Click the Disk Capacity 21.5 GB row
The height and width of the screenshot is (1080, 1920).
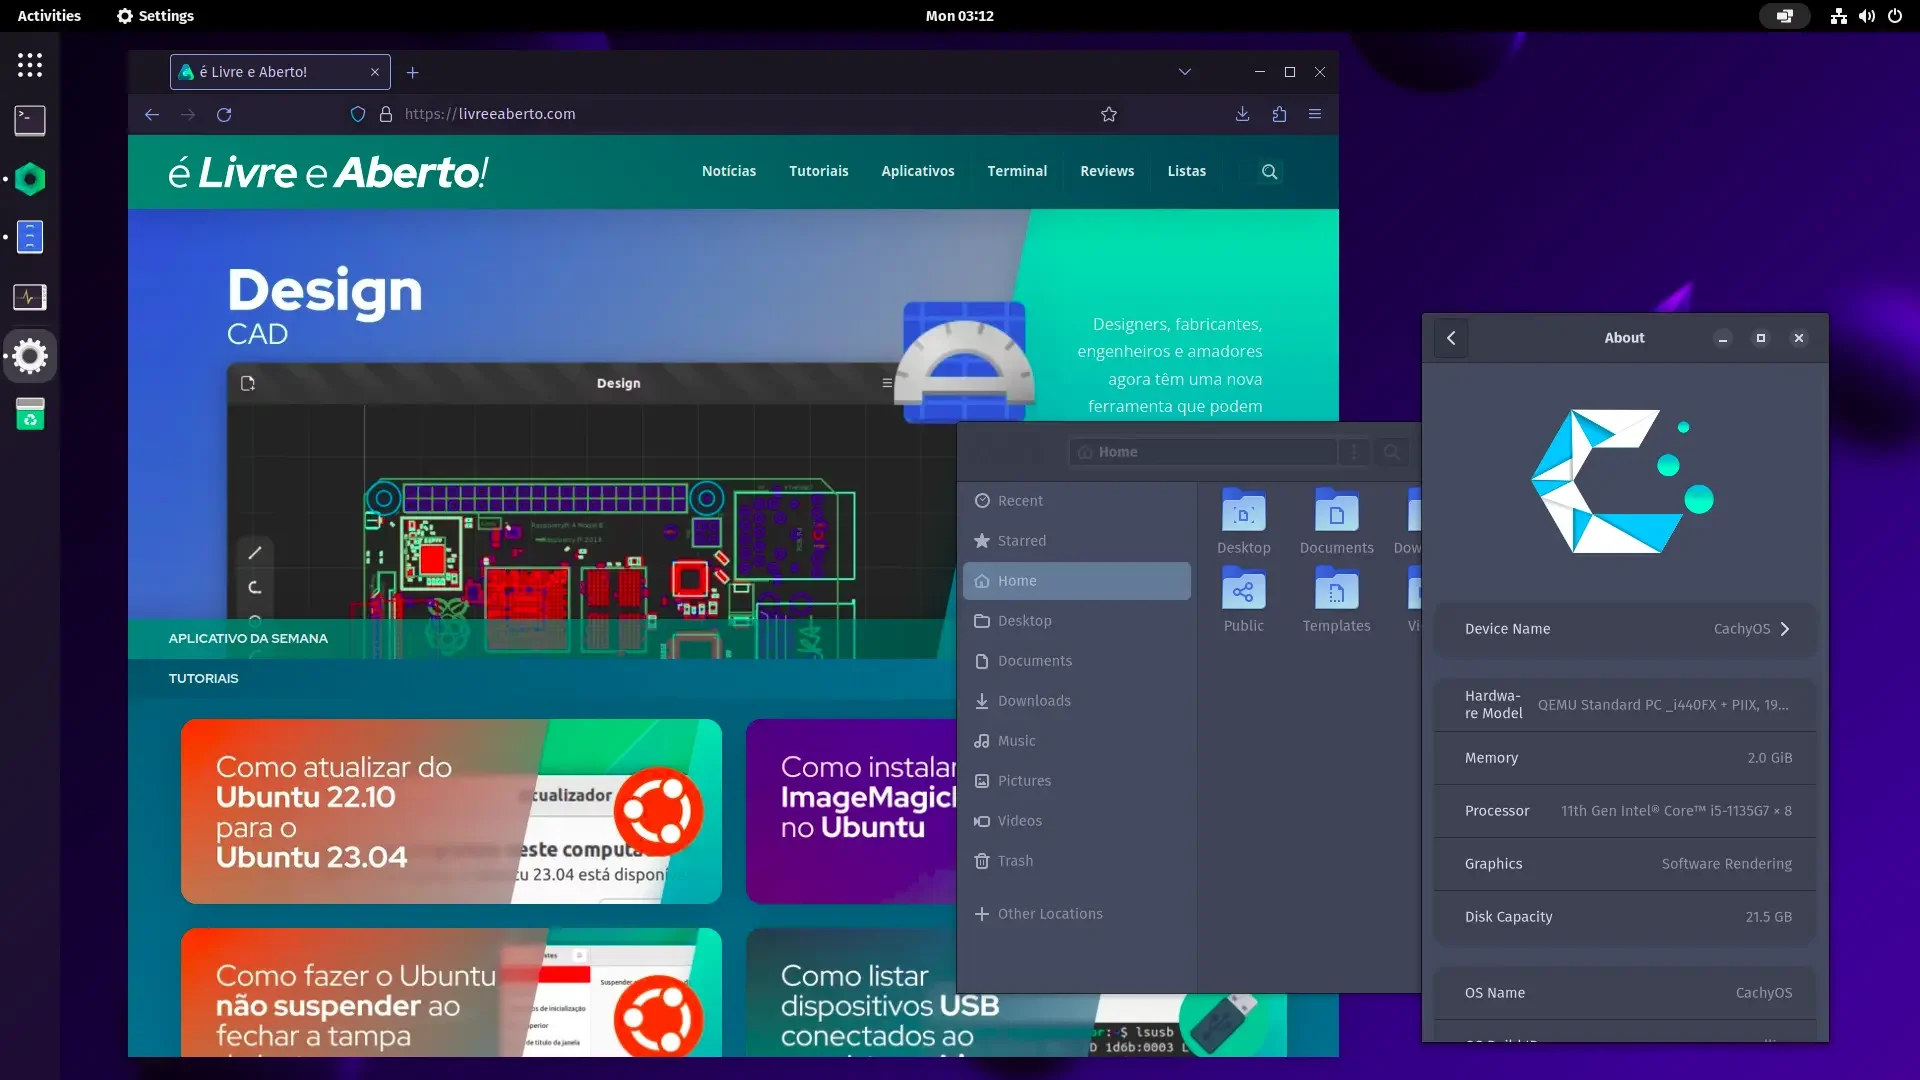(1625, 917)
